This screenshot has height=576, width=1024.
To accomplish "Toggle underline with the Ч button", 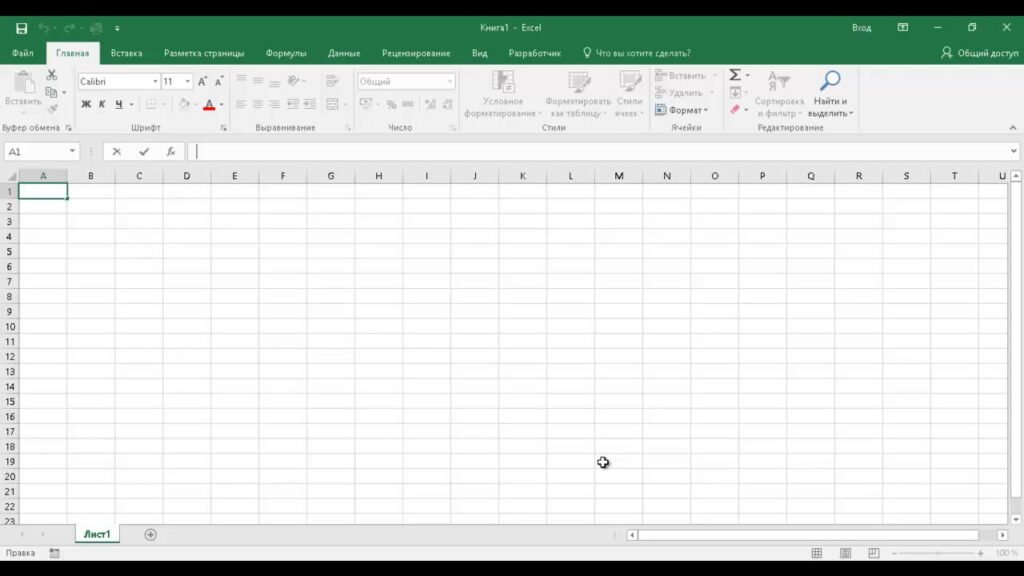I will 118,104.
